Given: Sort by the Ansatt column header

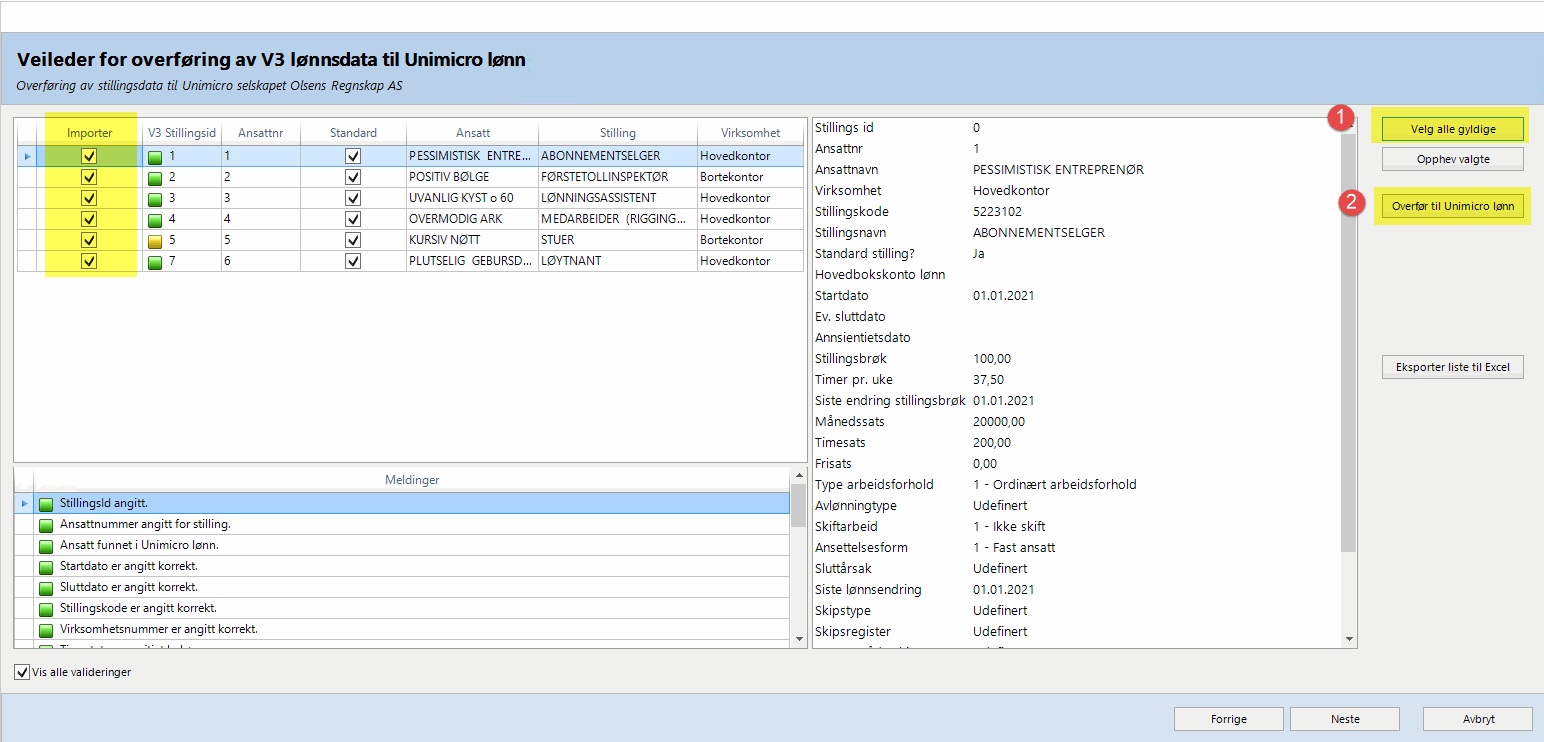Looking at the screenshot, I should click(472, 132).
